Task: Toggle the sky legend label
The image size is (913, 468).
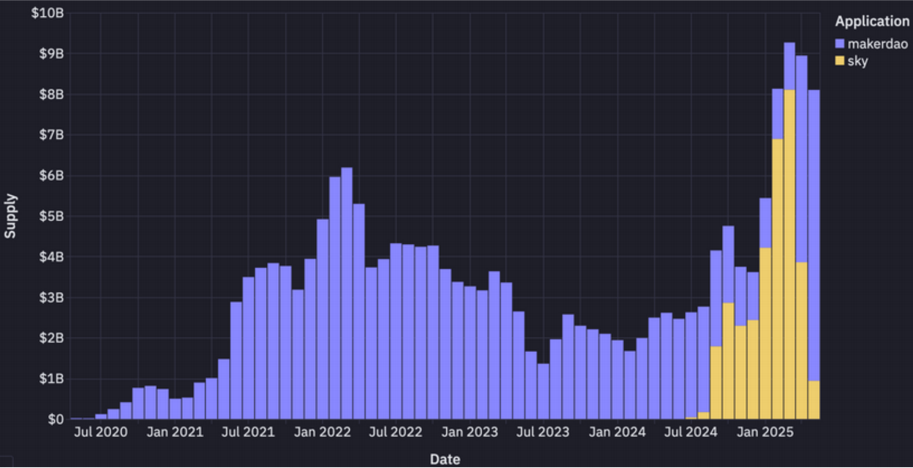Action: tap(858, 61)
